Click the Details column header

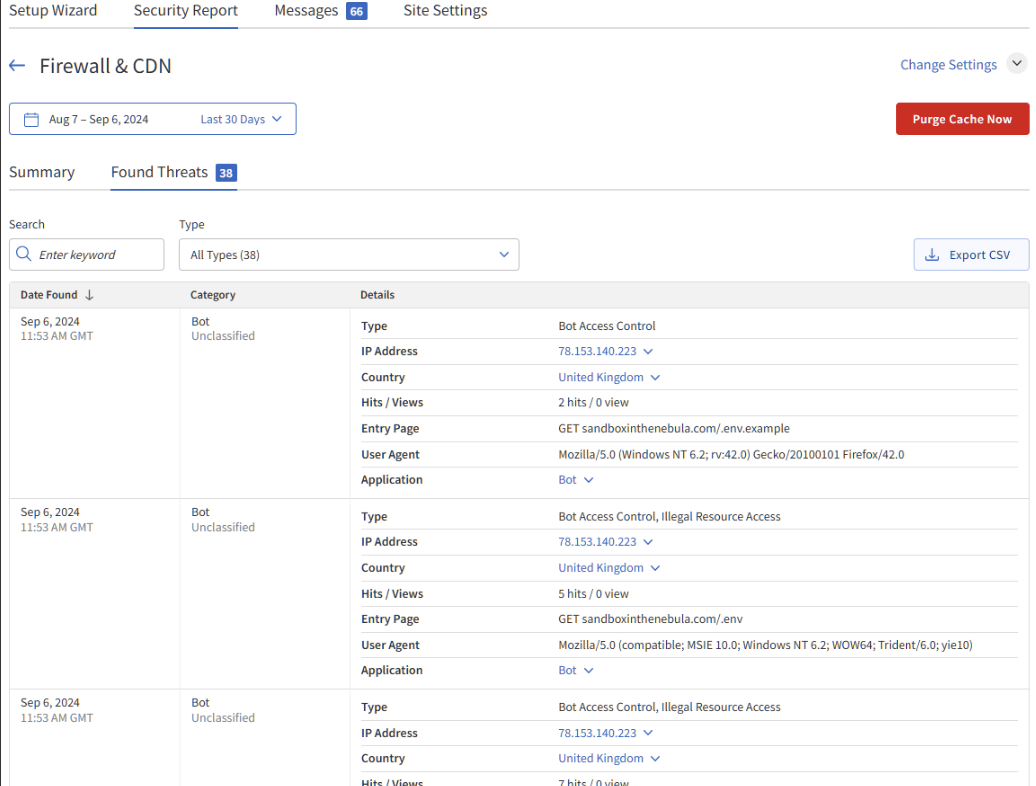[x=377, y=295]
